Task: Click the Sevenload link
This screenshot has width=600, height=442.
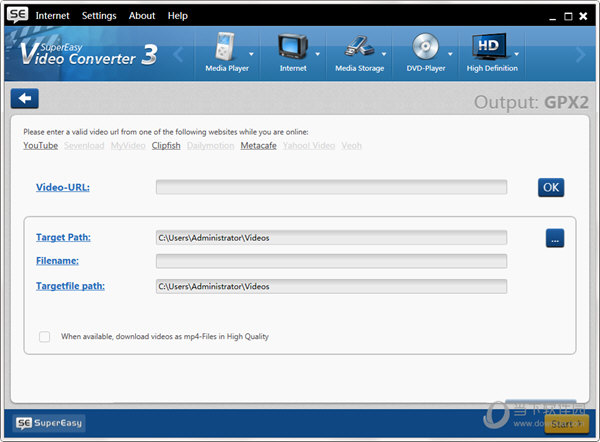Action: tap(84, 146)
